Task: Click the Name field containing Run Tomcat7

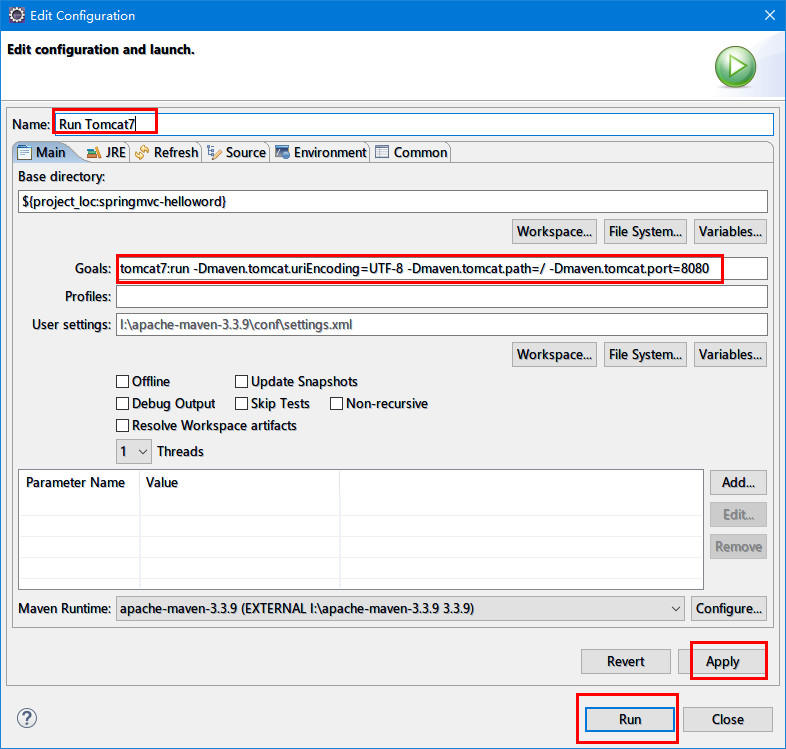Action: [x=414, y=124]
